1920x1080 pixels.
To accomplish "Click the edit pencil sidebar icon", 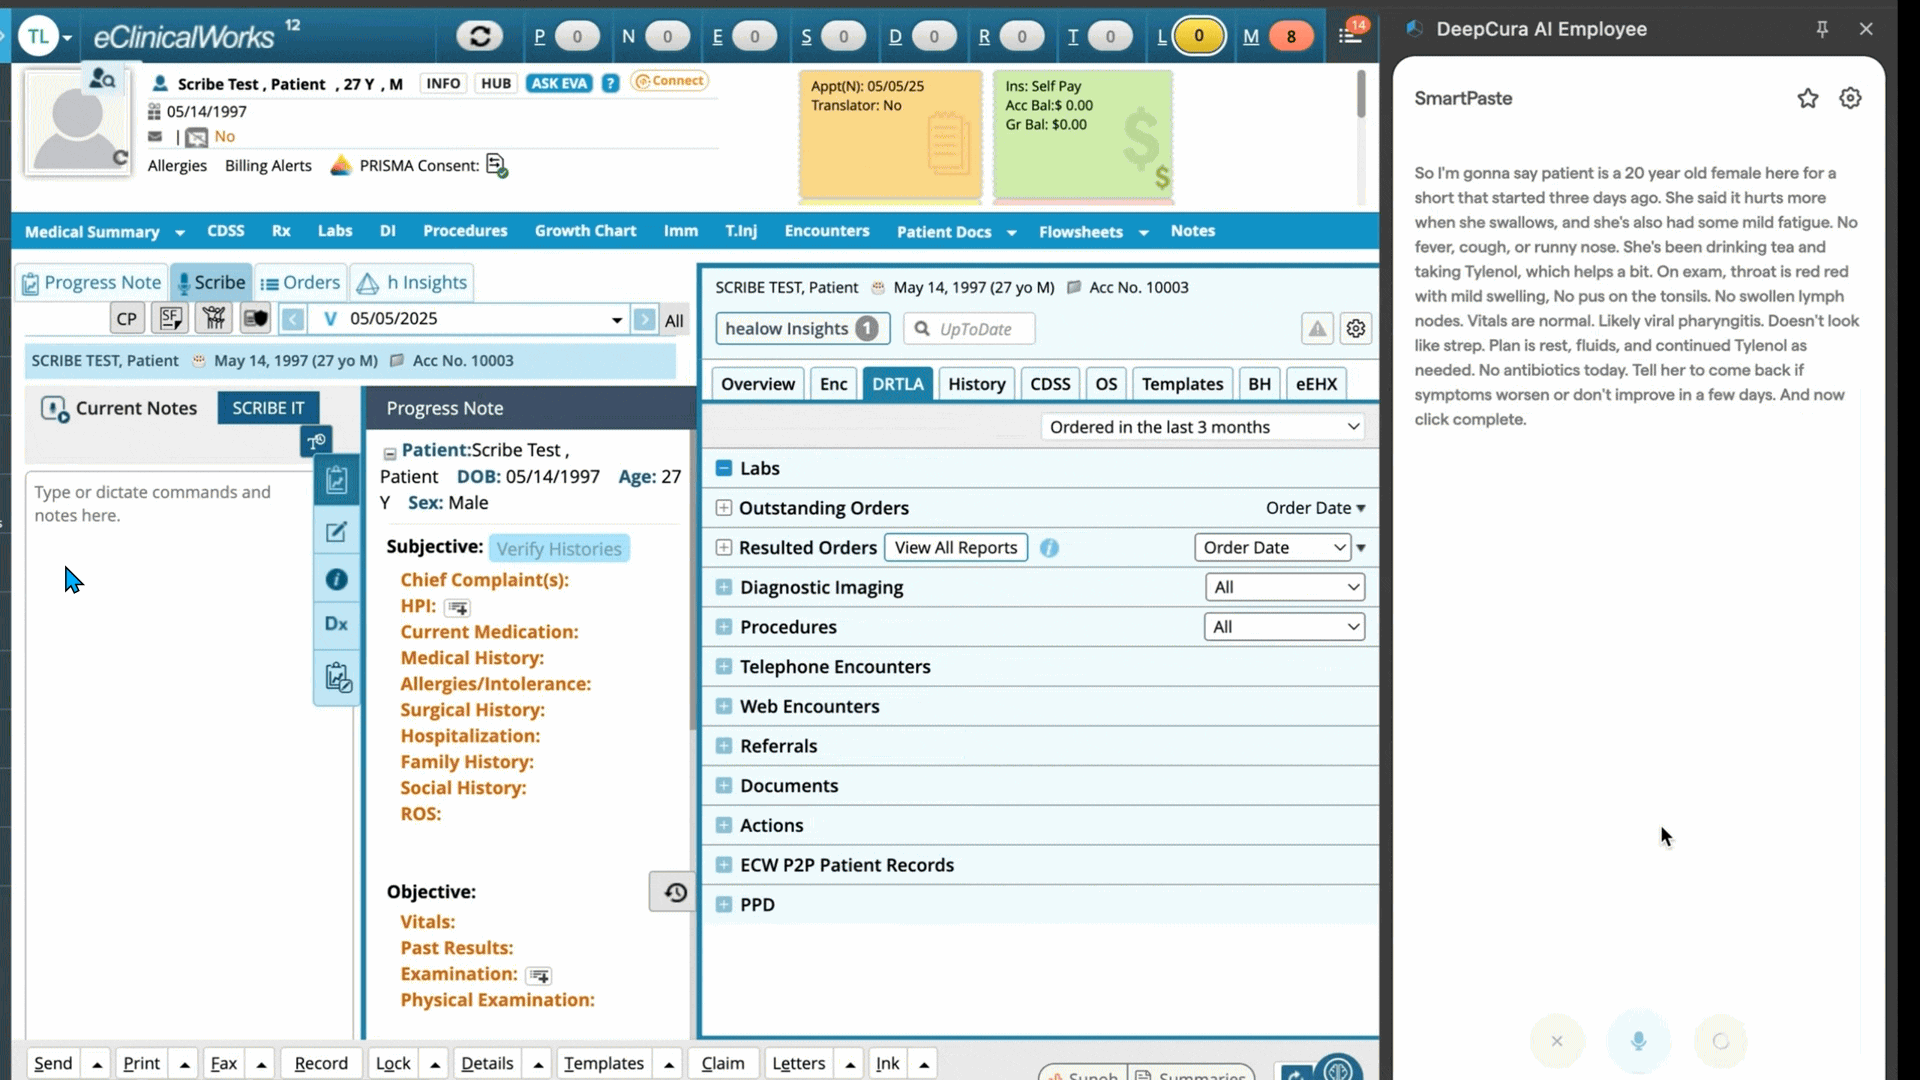I will pyautogui.click(x=337, y=531).
